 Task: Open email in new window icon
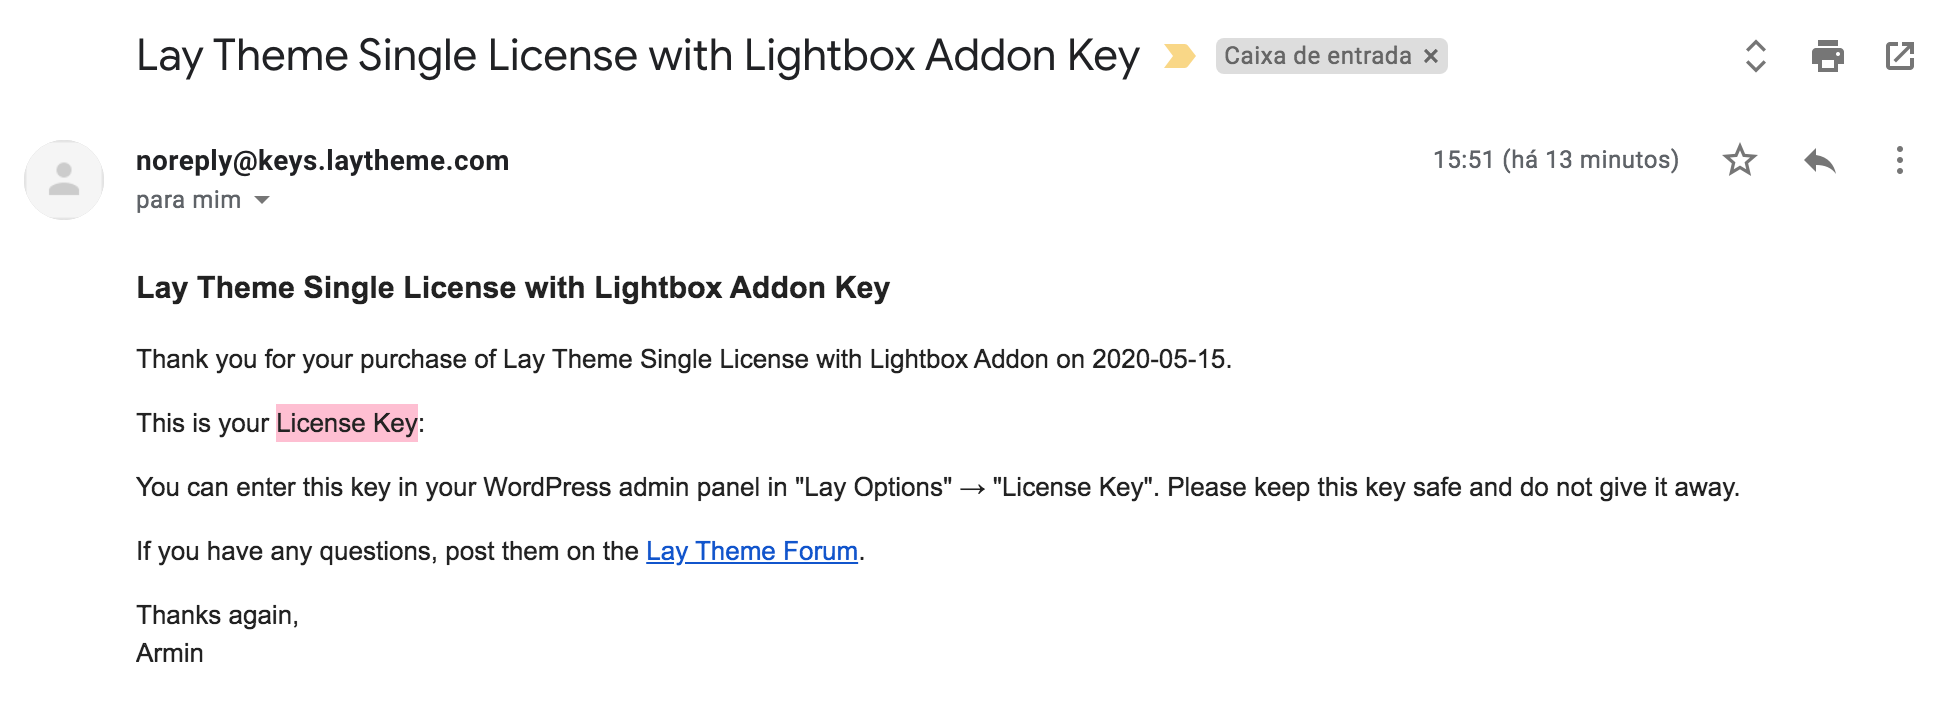(1899, 56)
